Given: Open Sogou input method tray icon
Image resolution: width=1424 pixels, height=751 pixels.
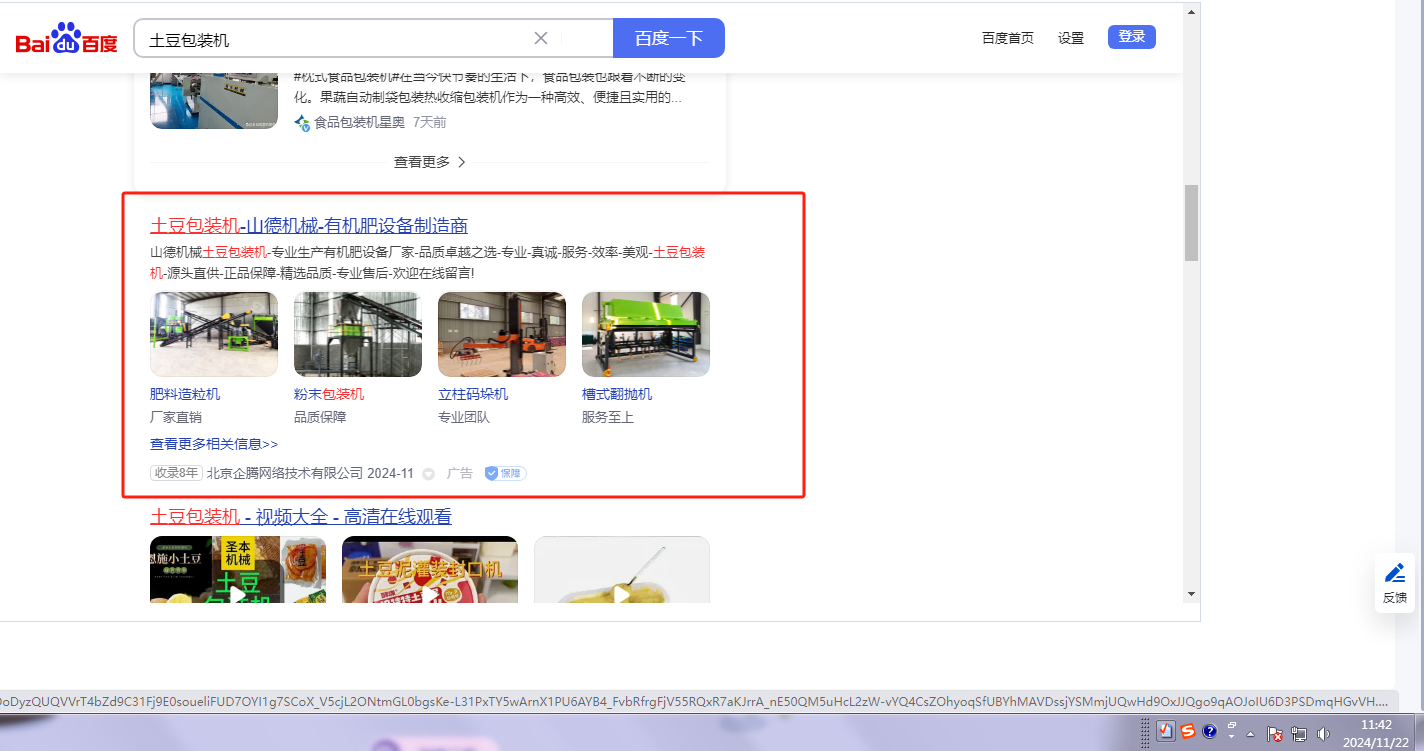Looking at the screenshot, I should [x=1188, y=731].
